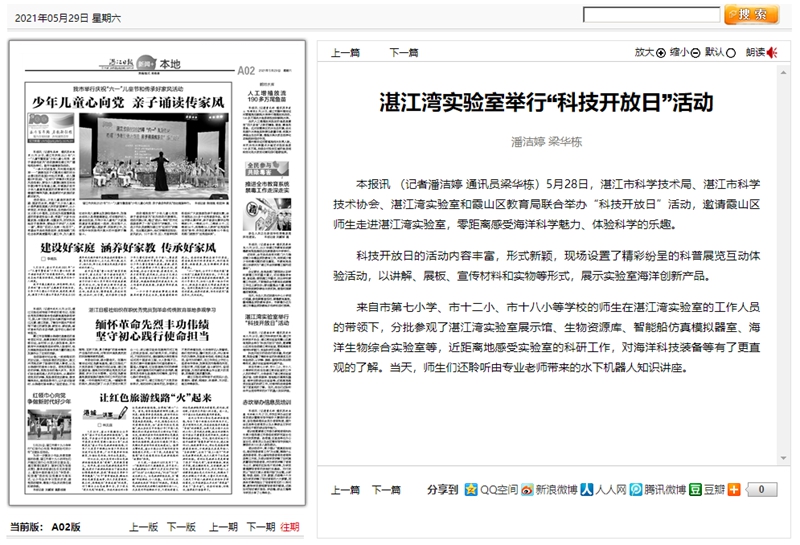Go to 下一版 next page
This screenshot has height=545, width=800.
coord(182,527)
